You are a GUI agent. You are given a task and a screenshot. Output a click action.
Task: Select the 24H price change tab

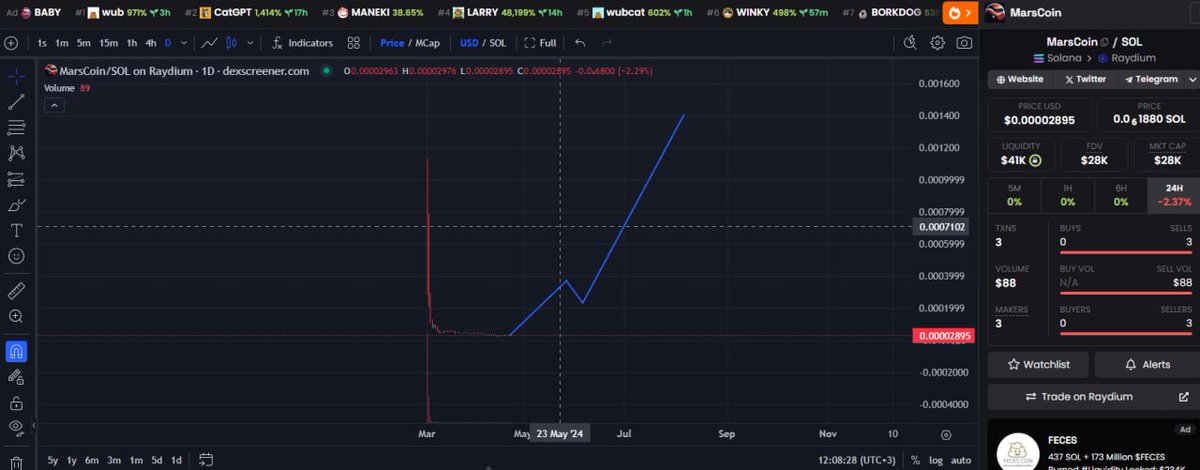(1173, 195)
